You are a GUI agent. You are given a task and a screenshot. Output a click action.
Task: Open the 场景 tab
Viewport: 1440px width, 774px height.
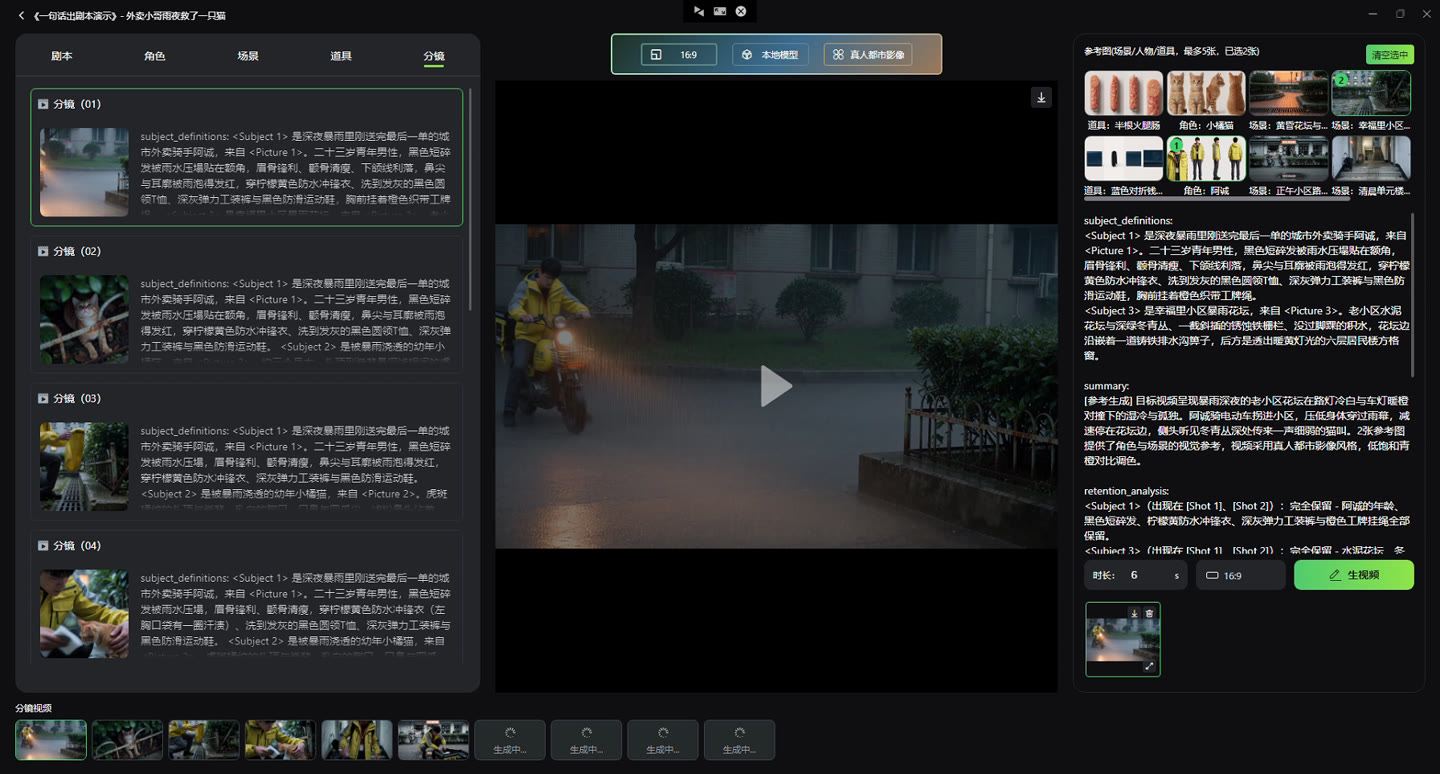coord(248,56)
